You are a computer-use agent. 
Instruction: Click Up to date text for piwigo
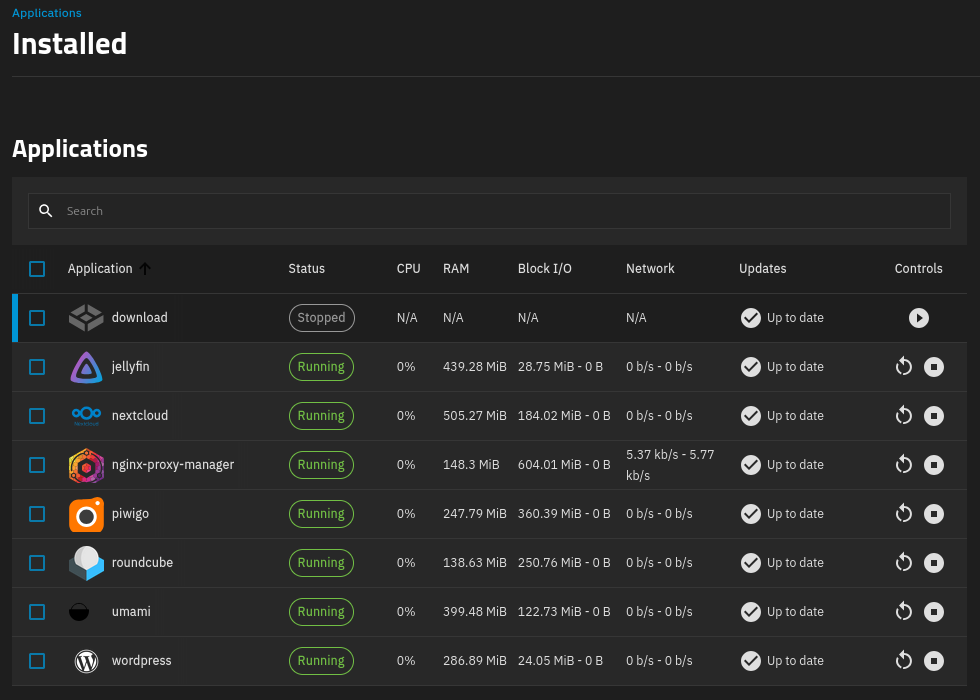pyautogui.click(x=795, y=514)
